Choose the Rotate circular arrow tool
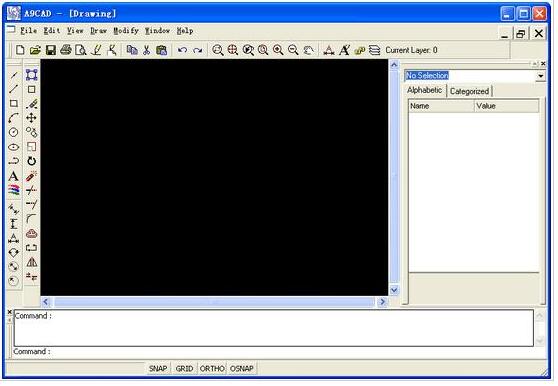The image size is (558, 386). (31, 161)
